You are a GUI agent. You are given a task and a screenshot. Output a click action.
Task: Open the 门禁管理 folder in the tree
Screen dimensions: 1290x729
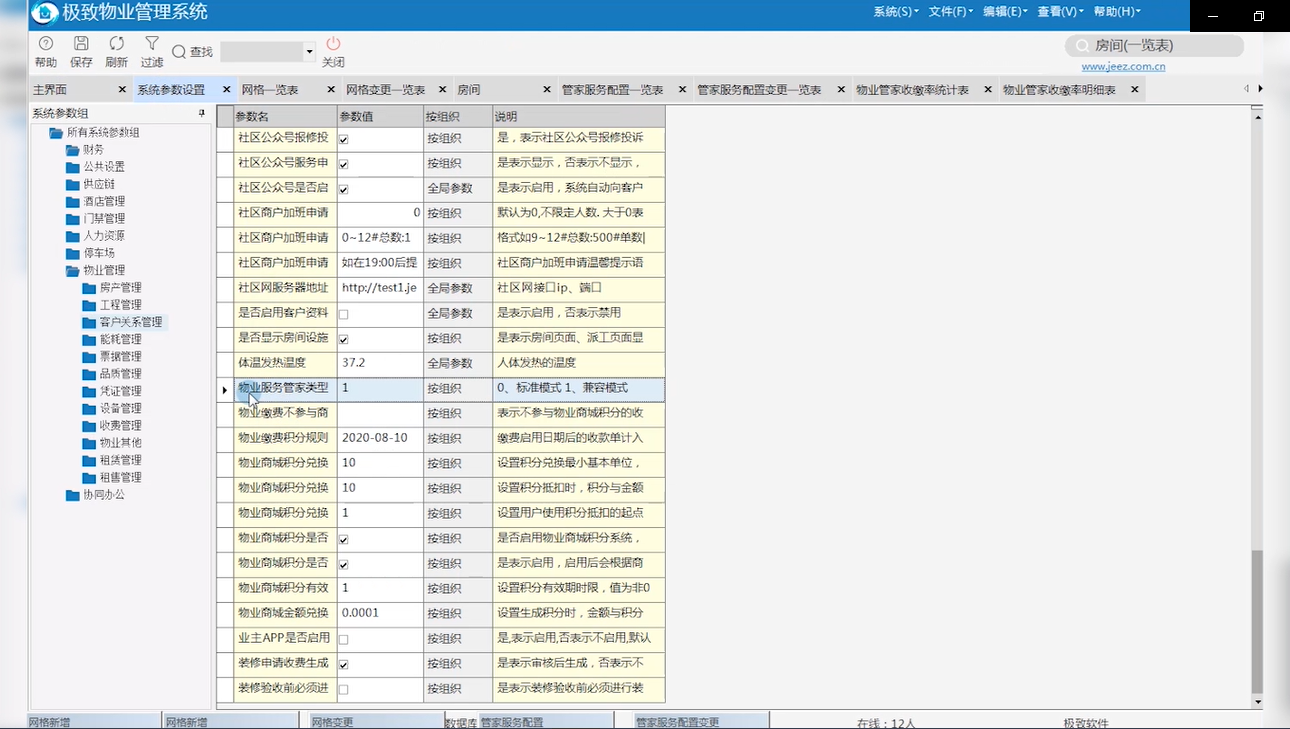coord(95,218)
